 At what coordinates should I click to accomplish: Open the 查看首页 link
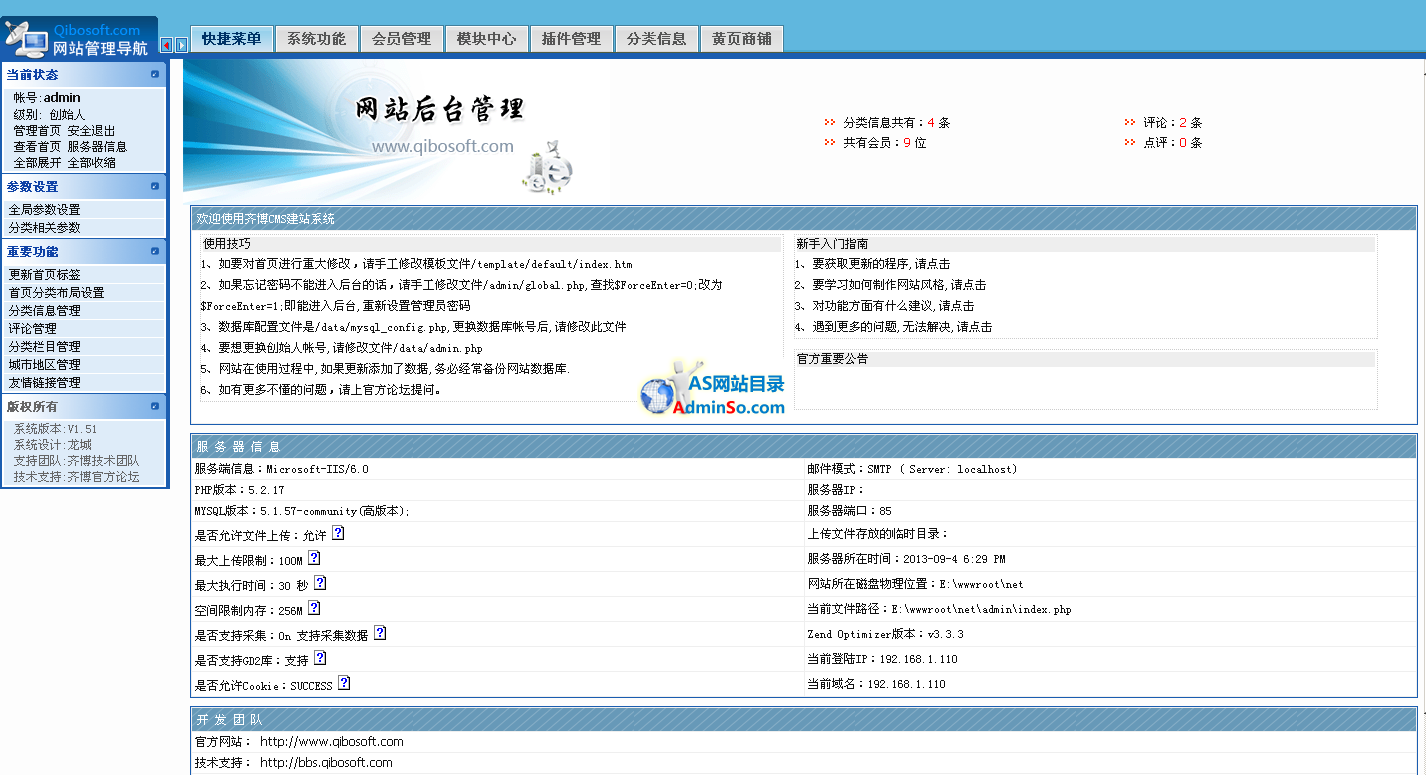click(37, 146)
